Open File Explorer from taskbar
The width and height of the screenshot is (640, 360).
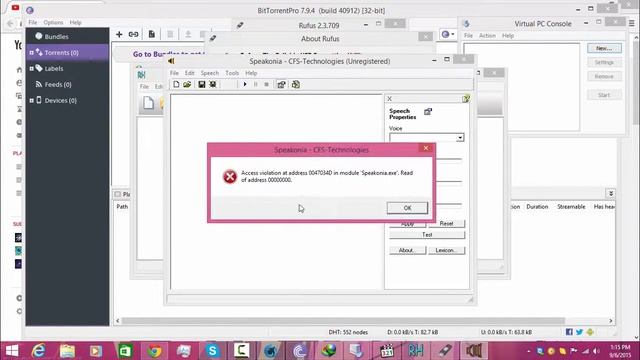(67, 351)
